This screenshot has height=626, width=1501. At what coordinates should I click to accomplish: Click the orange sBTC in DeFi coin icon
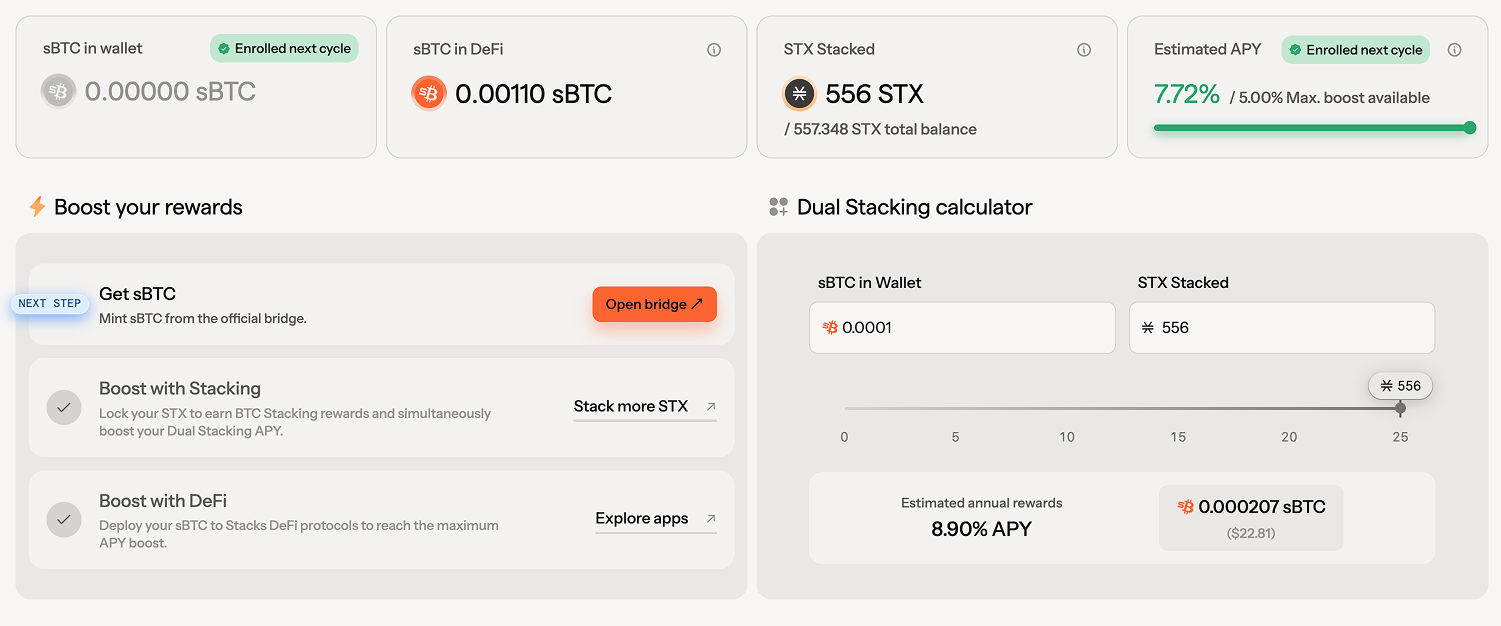428,94
